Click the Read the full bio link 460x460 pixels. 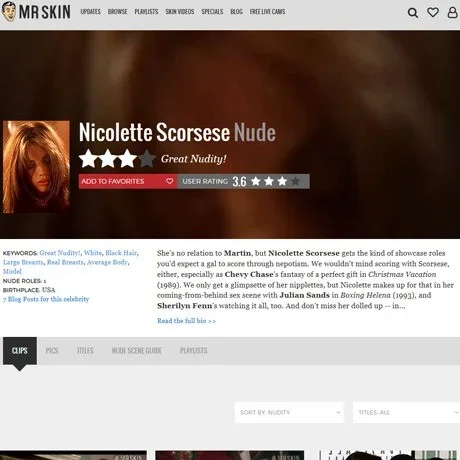[x=186, y=321]
